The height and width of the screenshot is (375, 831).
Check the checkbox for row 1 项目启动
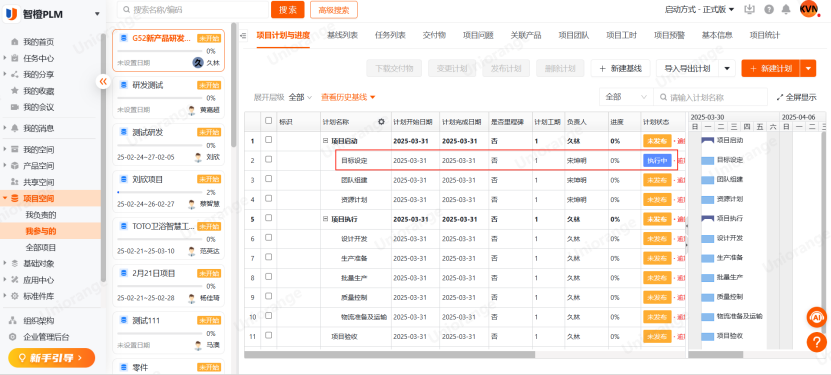[x=269, y=140]
